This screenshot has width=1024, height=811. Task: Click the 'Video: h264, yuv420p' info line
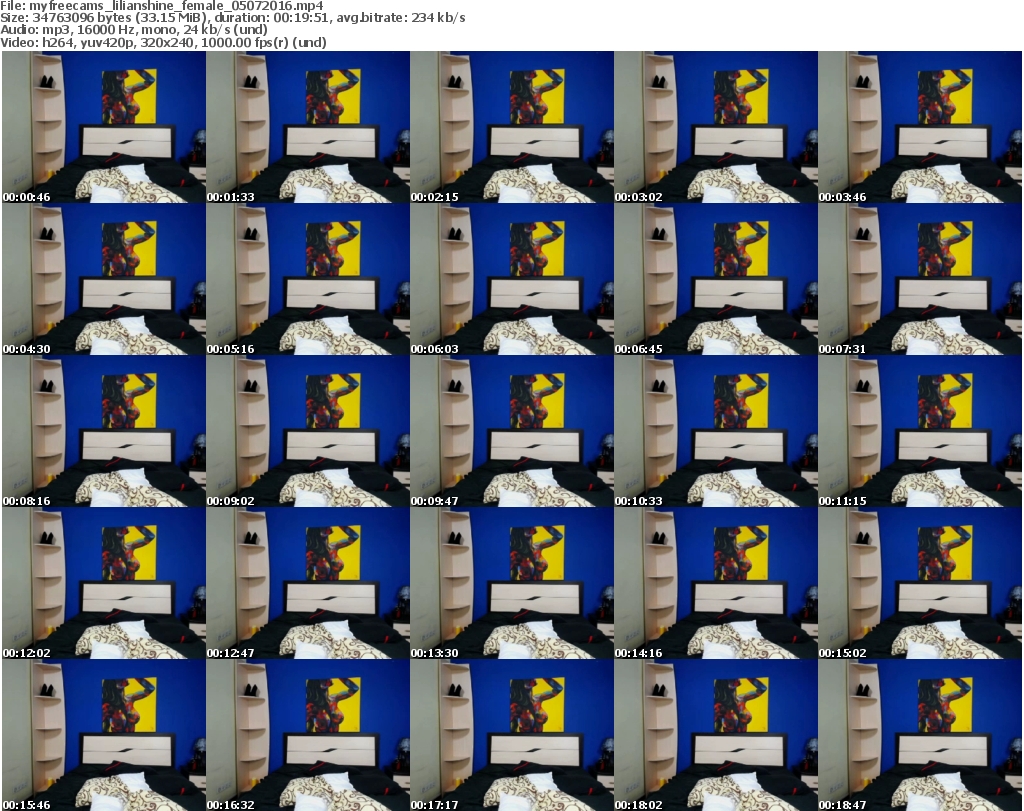click(x=163, y=42)
